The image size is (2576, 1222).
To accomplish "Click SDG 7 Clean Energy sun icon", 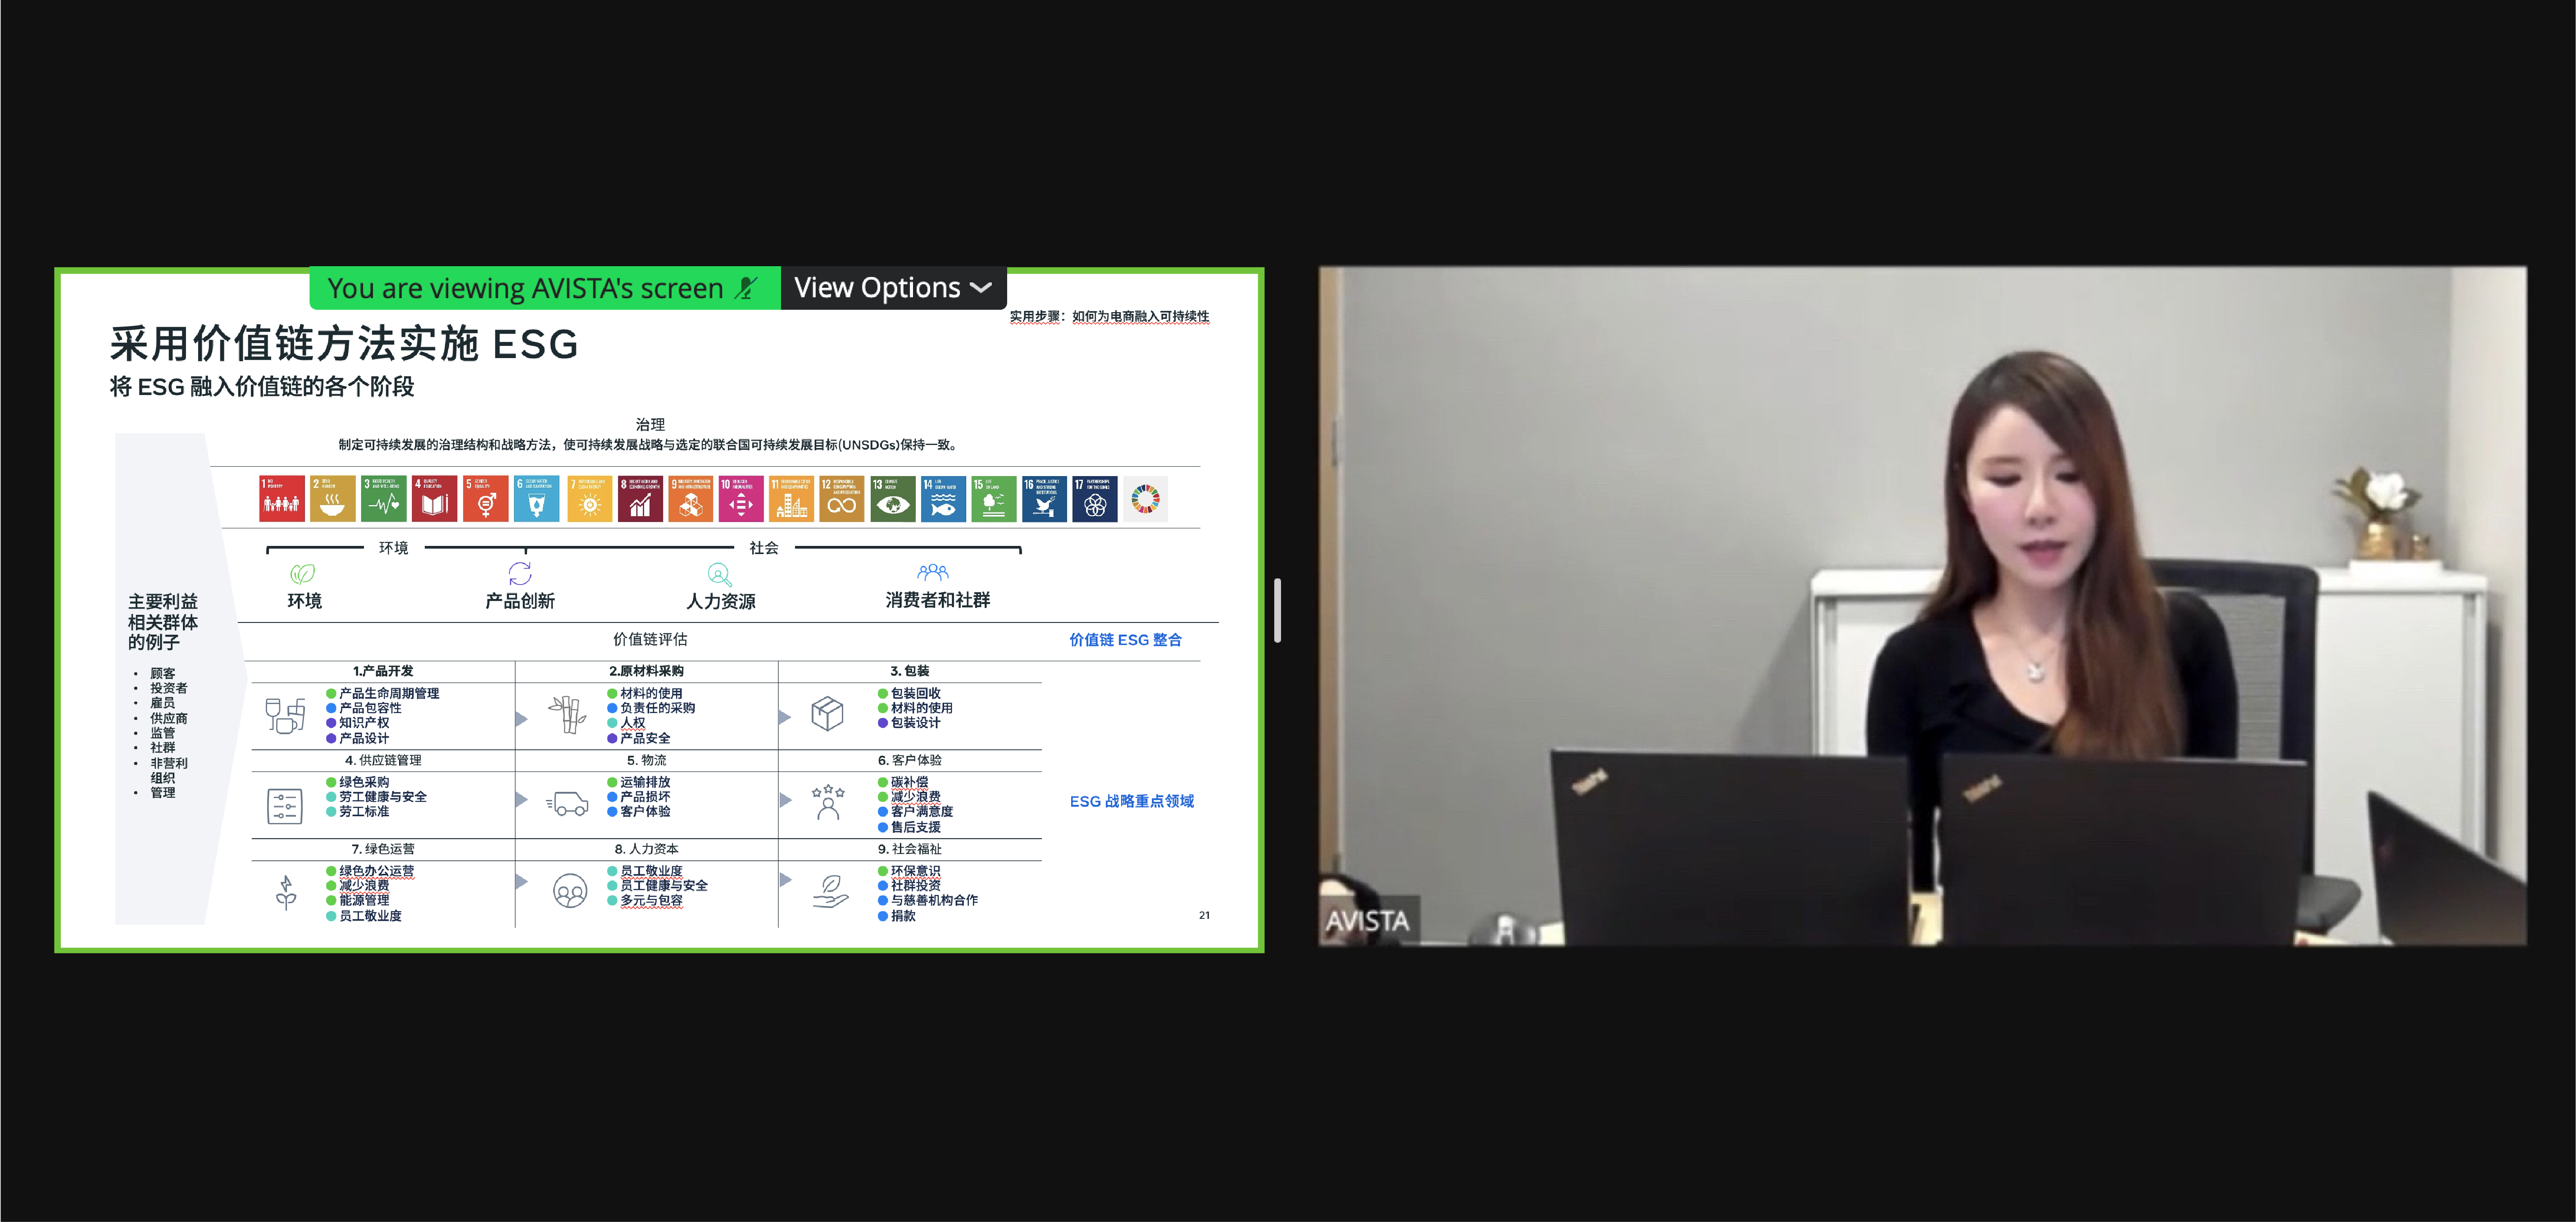I will click(x=589, y=498).
